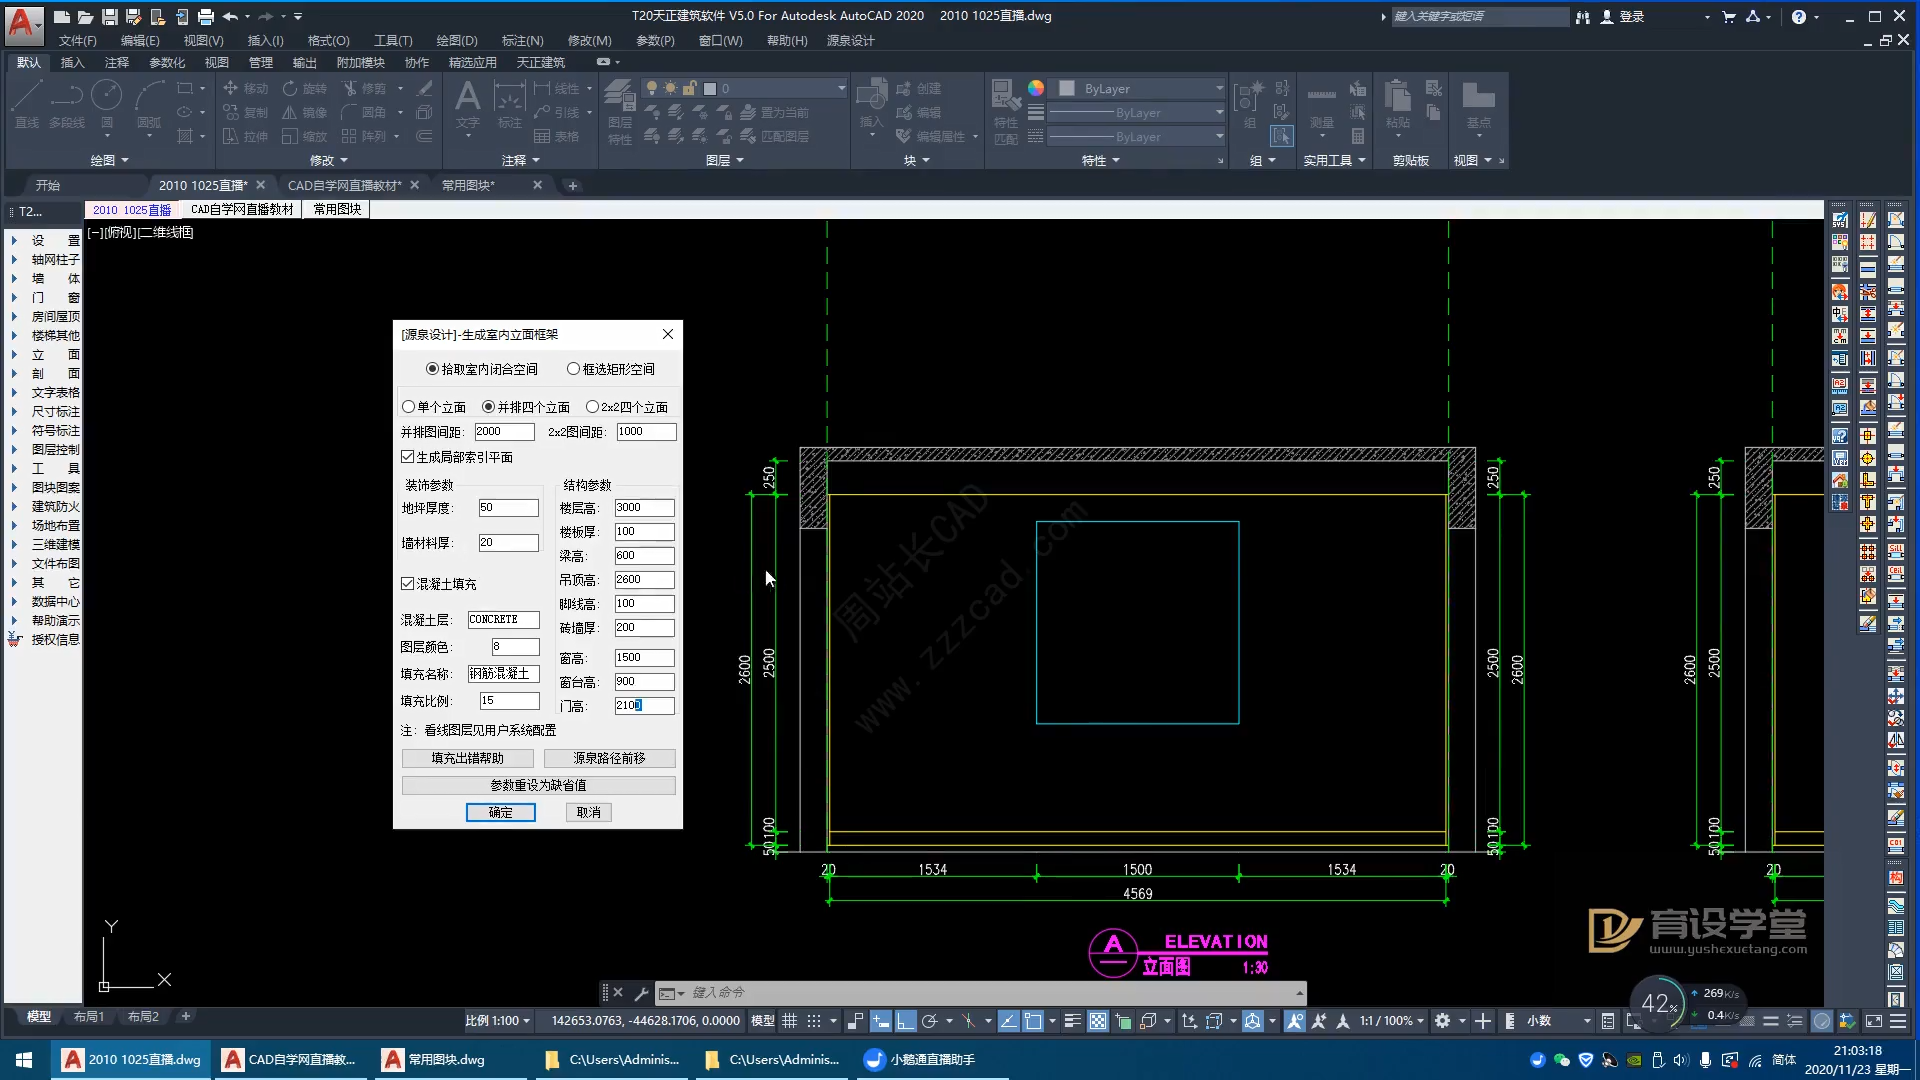Select 拾取室内闭合空间 radio option

(x=482, y=369)
